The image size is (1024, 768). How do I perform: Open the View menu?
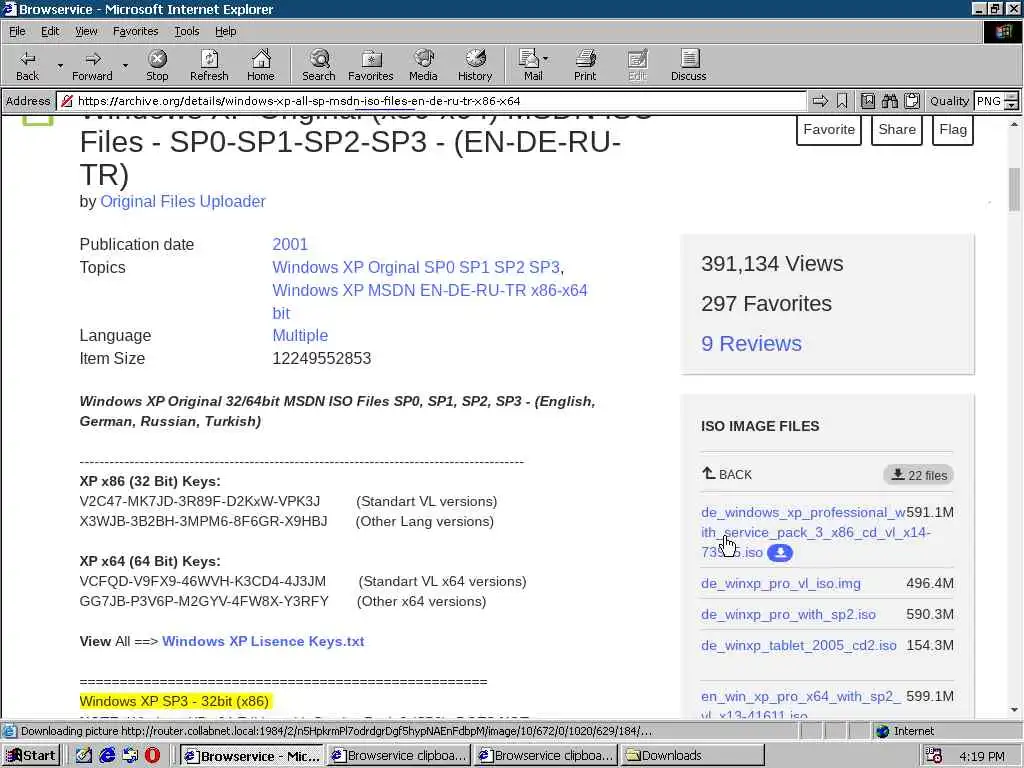[86, 31]
